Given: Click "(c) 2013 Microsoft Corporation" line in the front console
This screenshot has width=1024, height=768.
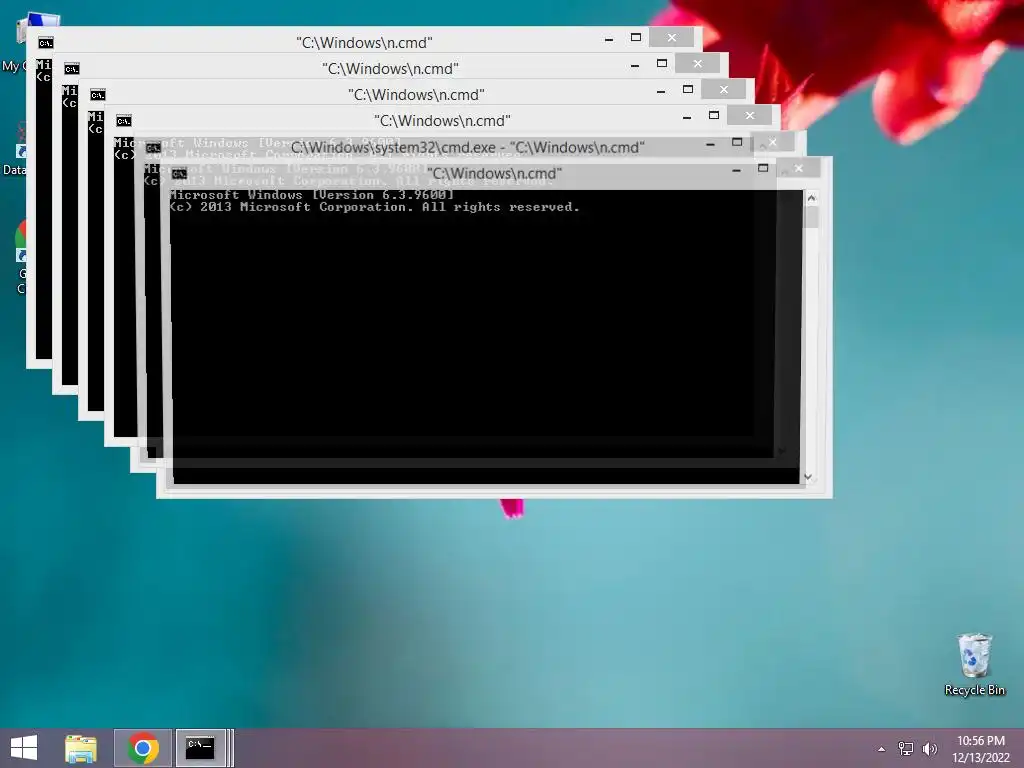Looking at the screenshot, I should (374, 207).
